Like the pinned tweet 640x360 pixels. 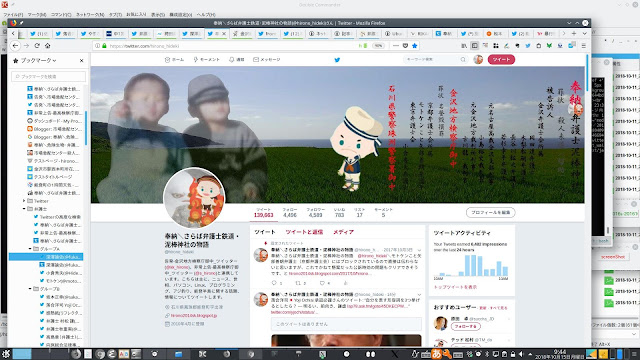(322, 283)
